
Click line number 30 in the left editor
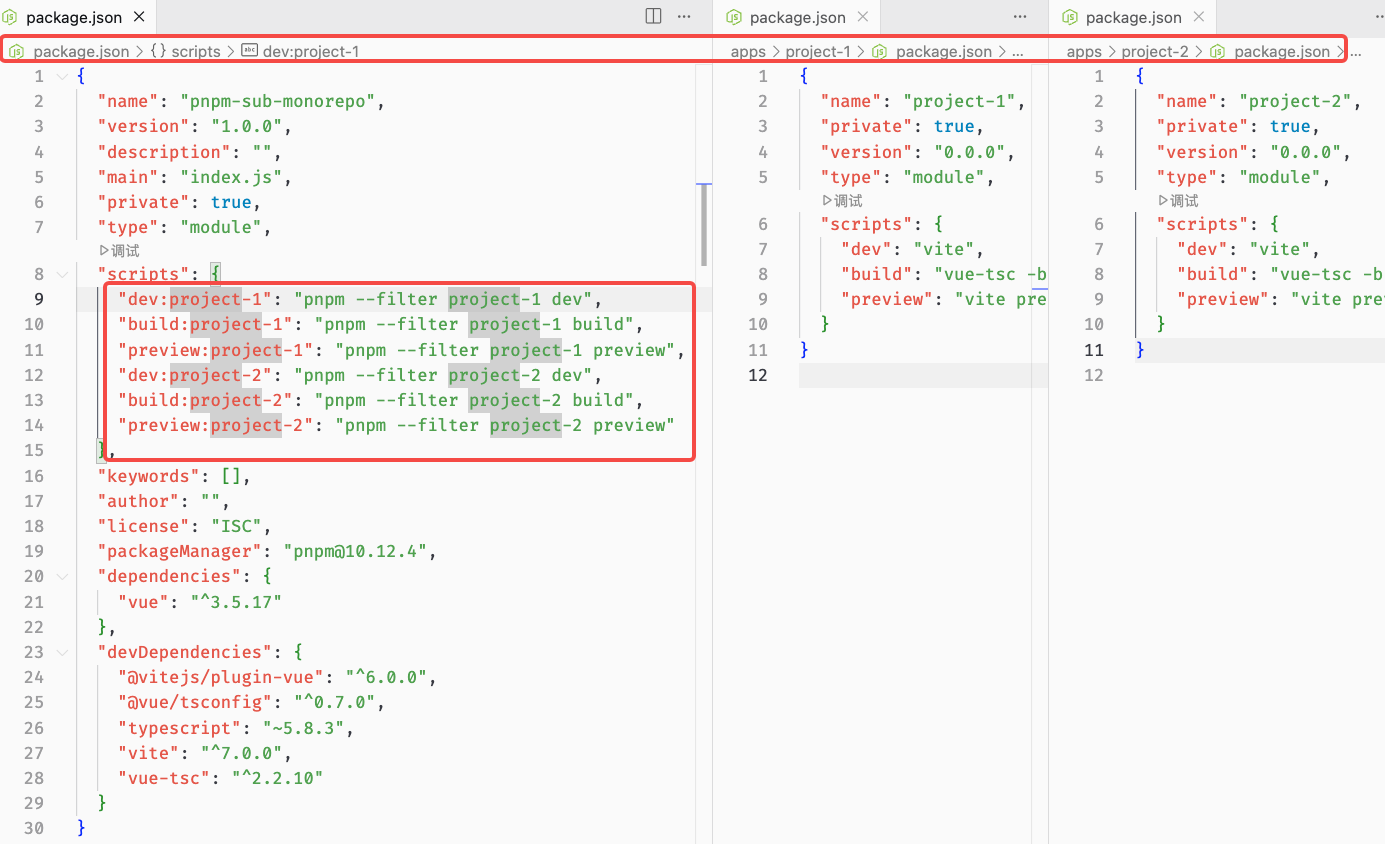pos(33,828)
